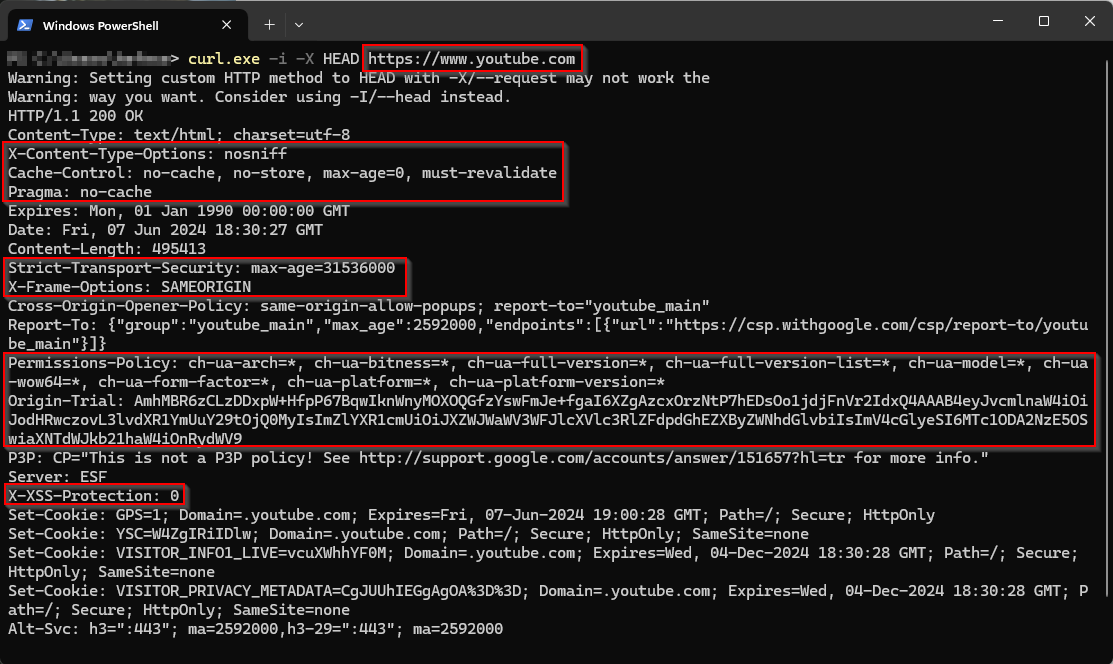Click the '-i' flag in the command
Viewport: 1113px width, 664px height.
[278, 59]
